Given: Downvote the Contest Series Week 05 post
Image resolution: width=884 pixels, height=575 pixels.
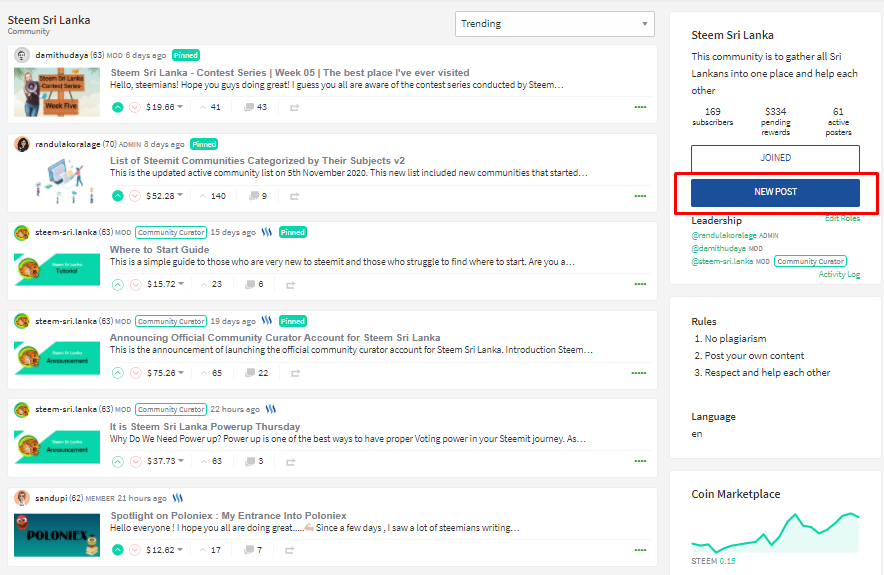Looking at the screenshot, I should tap(135, 107).
